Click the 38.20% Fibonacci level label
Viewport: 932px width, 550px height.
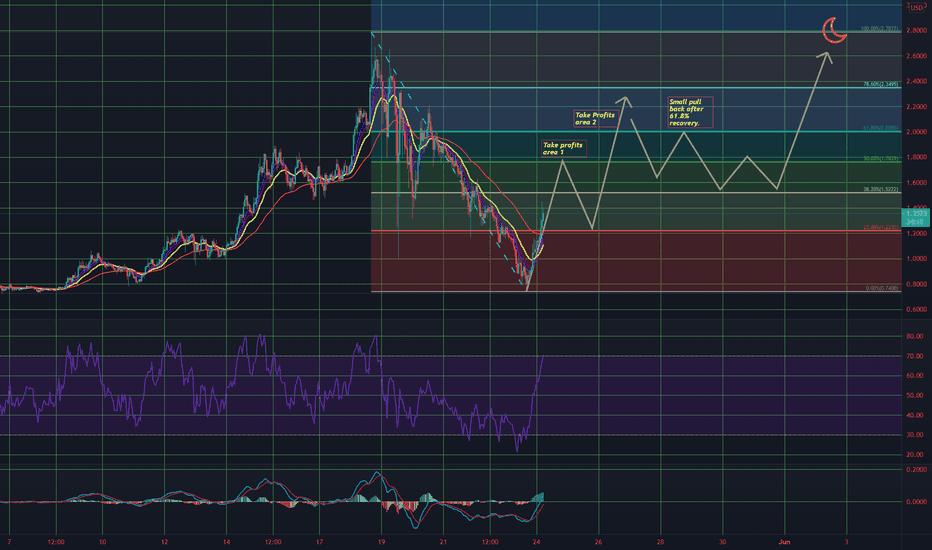pyautogui.click(x=880, y=190)
